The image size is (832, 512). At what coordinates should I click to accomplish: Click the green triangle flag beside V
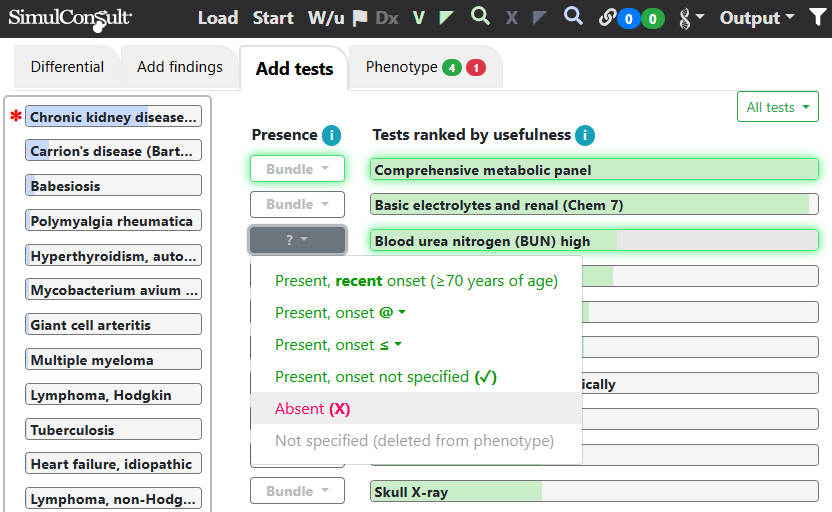[x=446, y=18]
